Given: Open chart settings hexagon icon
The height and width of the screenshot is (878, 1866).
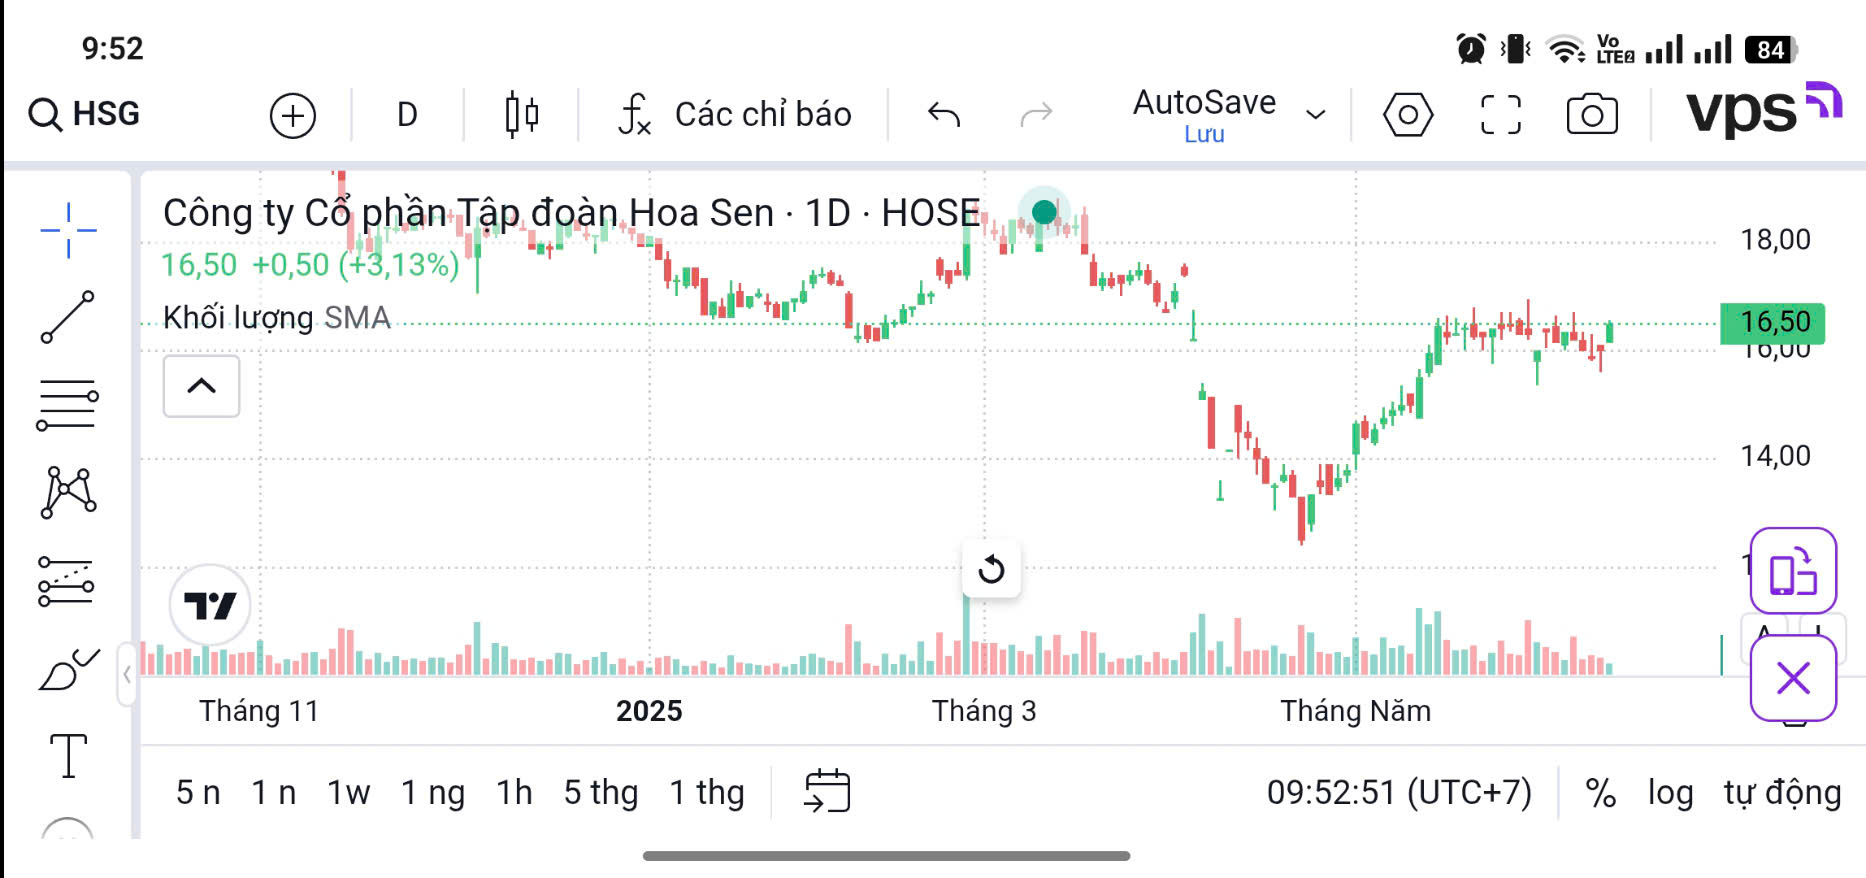Looking at the screenshot, I should pos(1407,115).
